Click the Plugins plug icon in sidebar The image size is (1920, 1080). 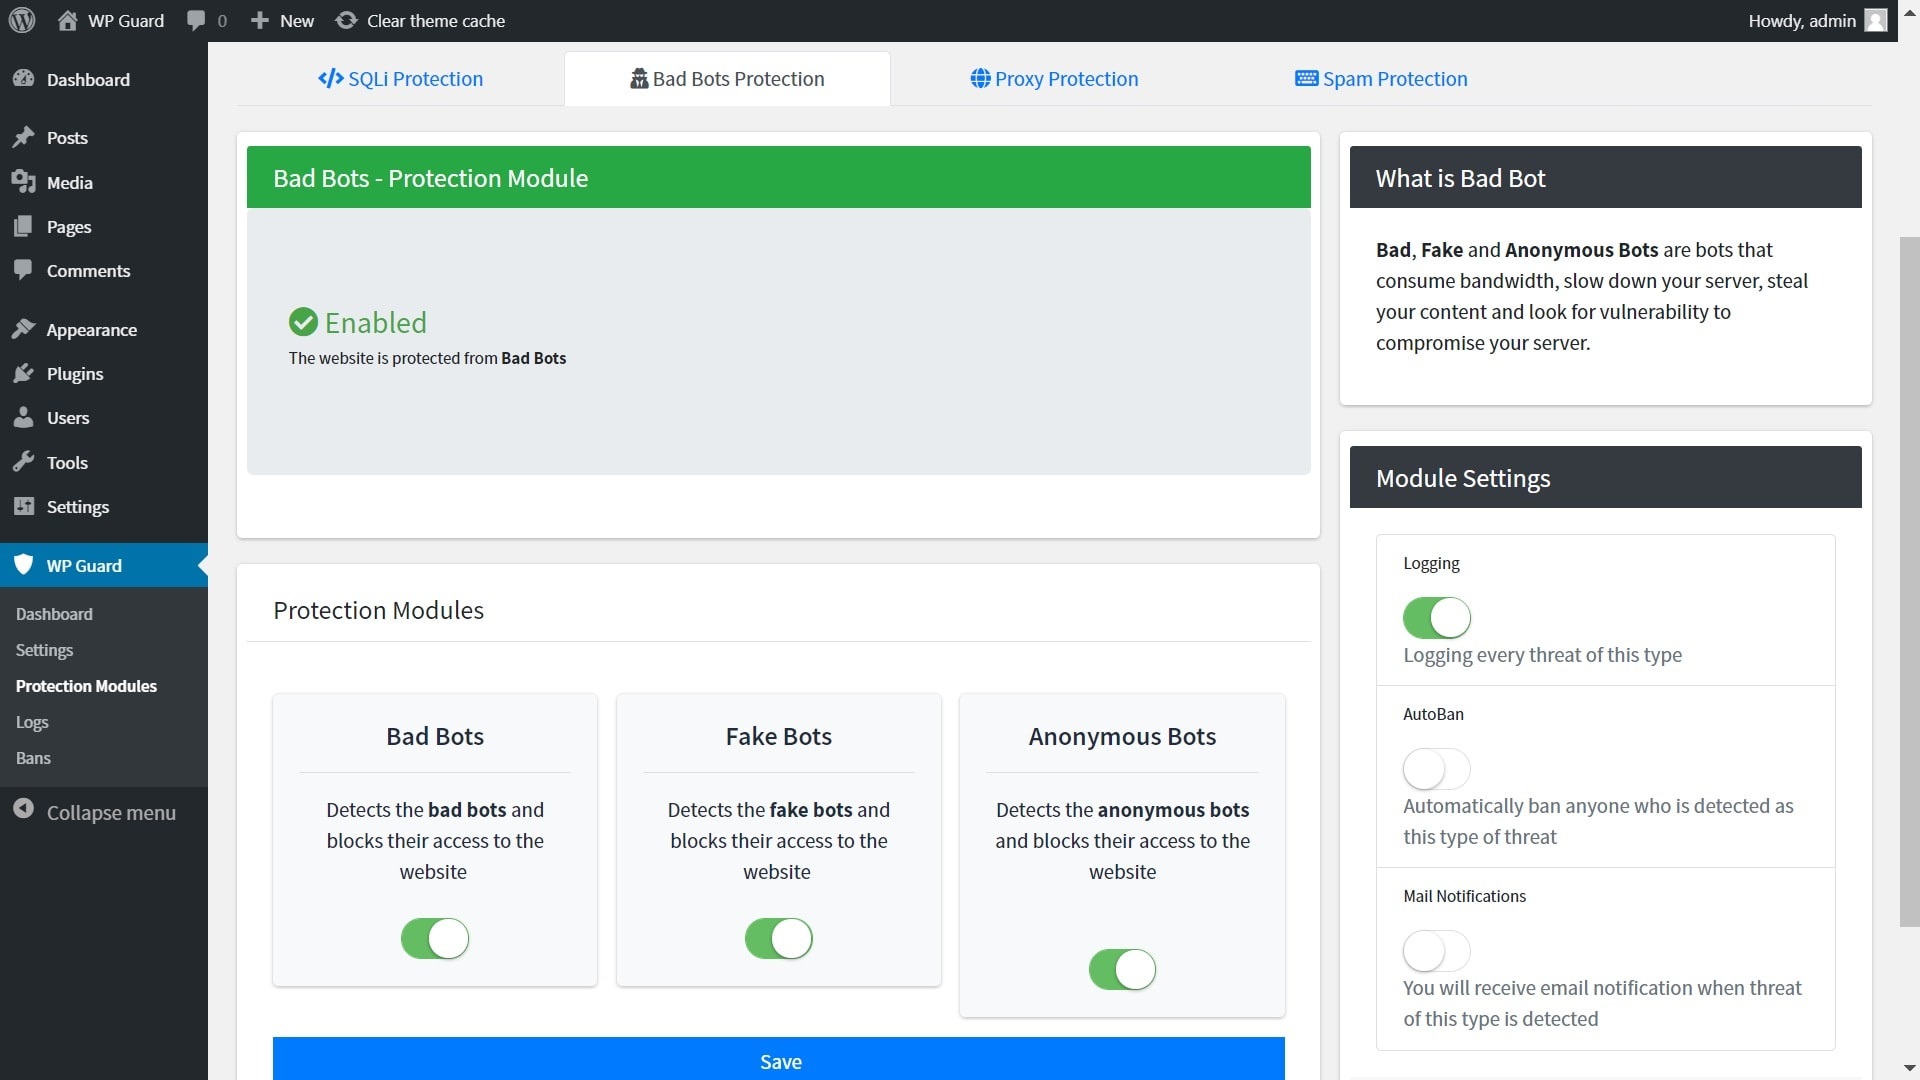(24, 373)
